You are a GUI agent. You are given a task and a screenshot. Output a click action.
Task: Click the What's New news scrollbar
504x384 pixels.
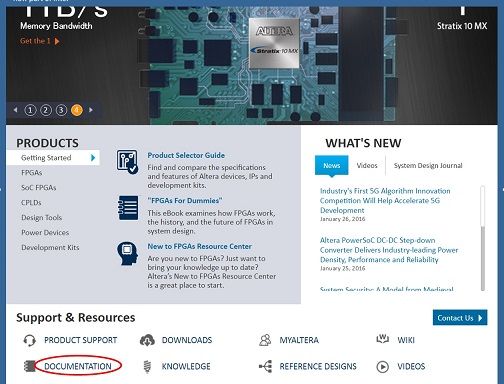(482, 238)
